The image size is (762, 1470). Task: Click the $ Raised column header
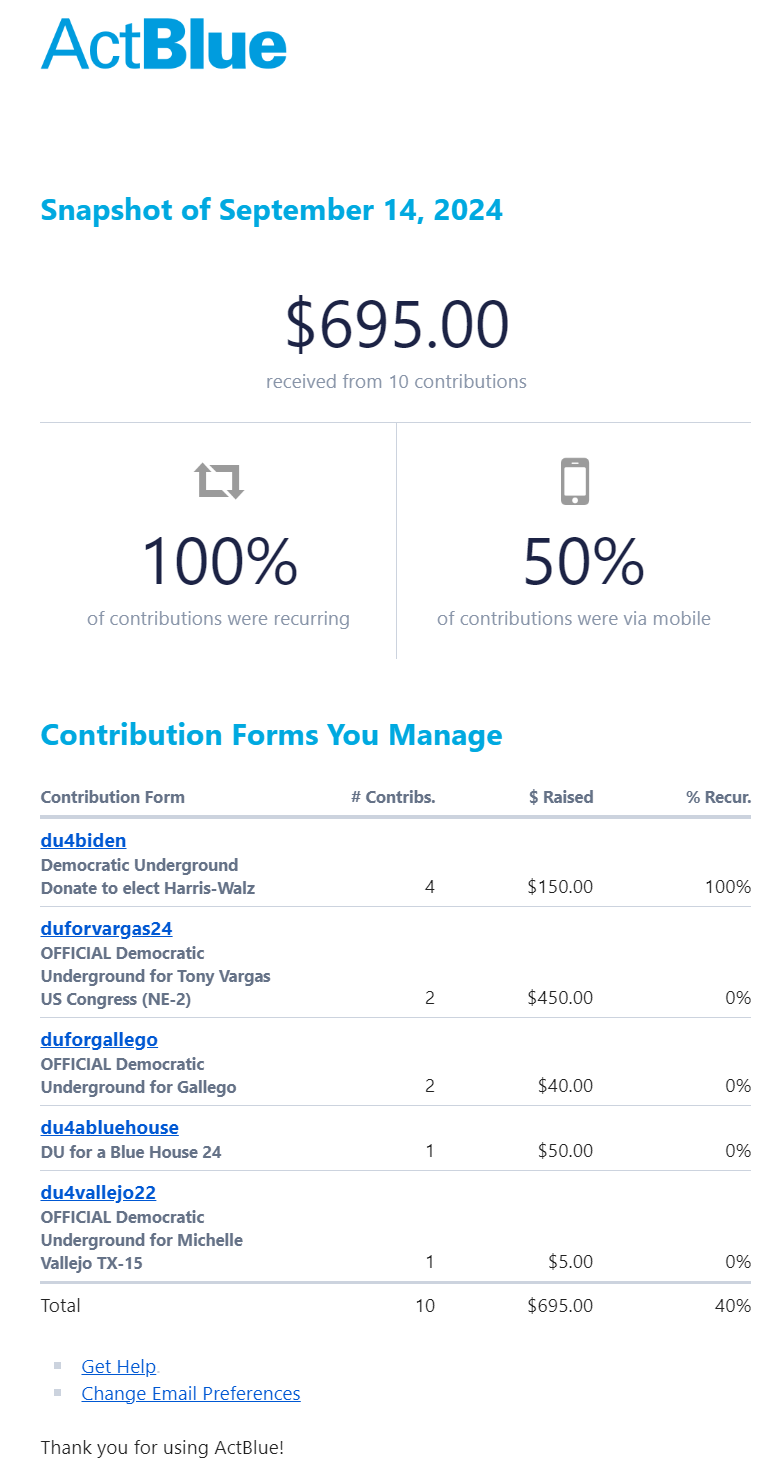pyautogui.click(x=562, y=797)
